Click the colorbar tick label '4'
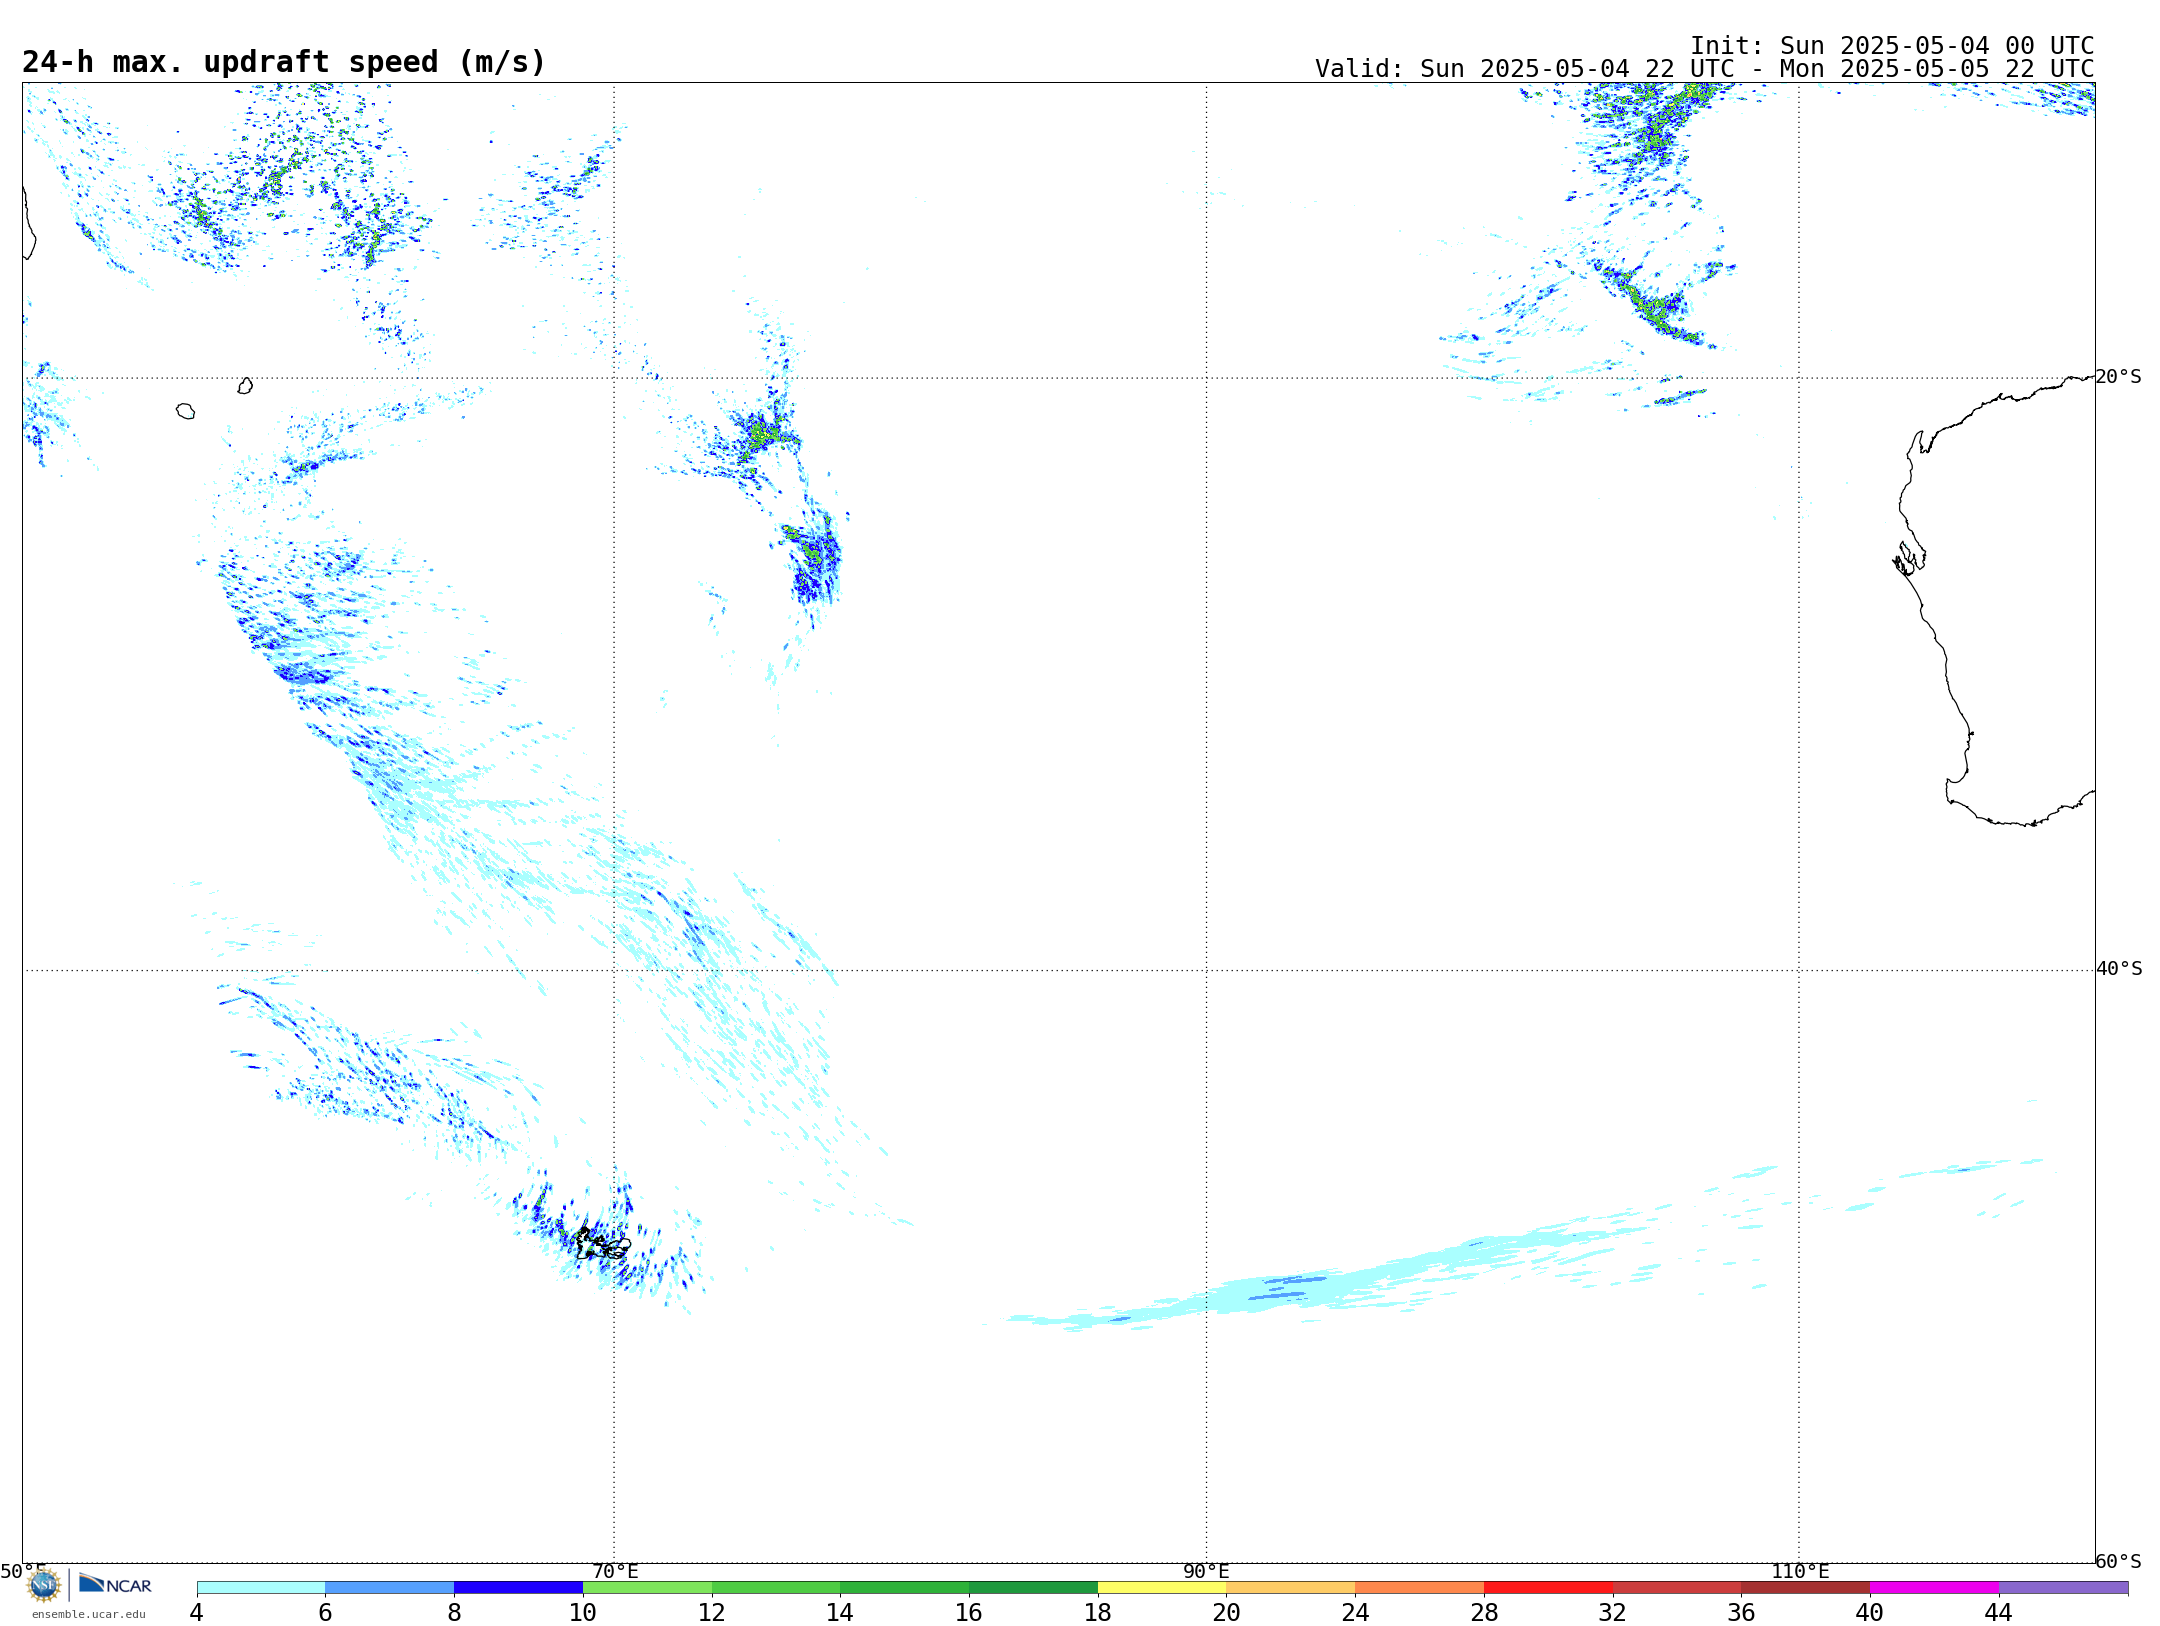The image size is (2160, 1626). (196, 1612)
